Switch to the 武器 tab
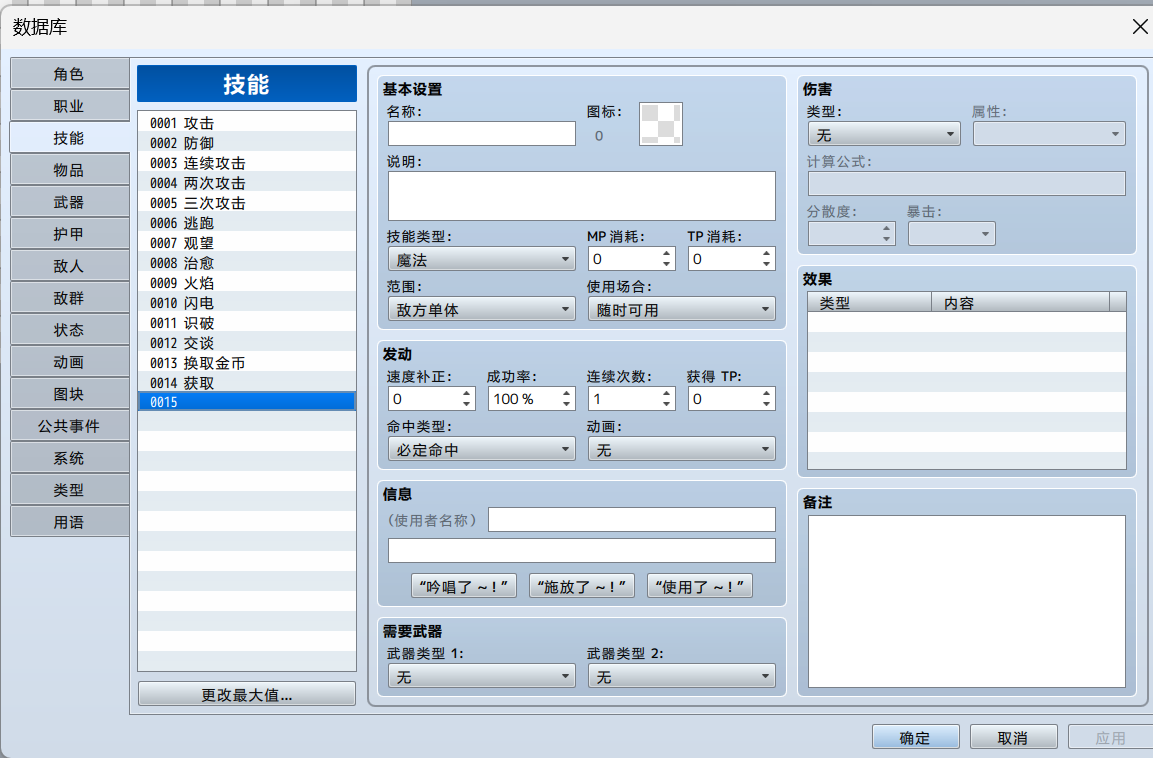This screenshot has width=1153, height=758. click(69, 202)
